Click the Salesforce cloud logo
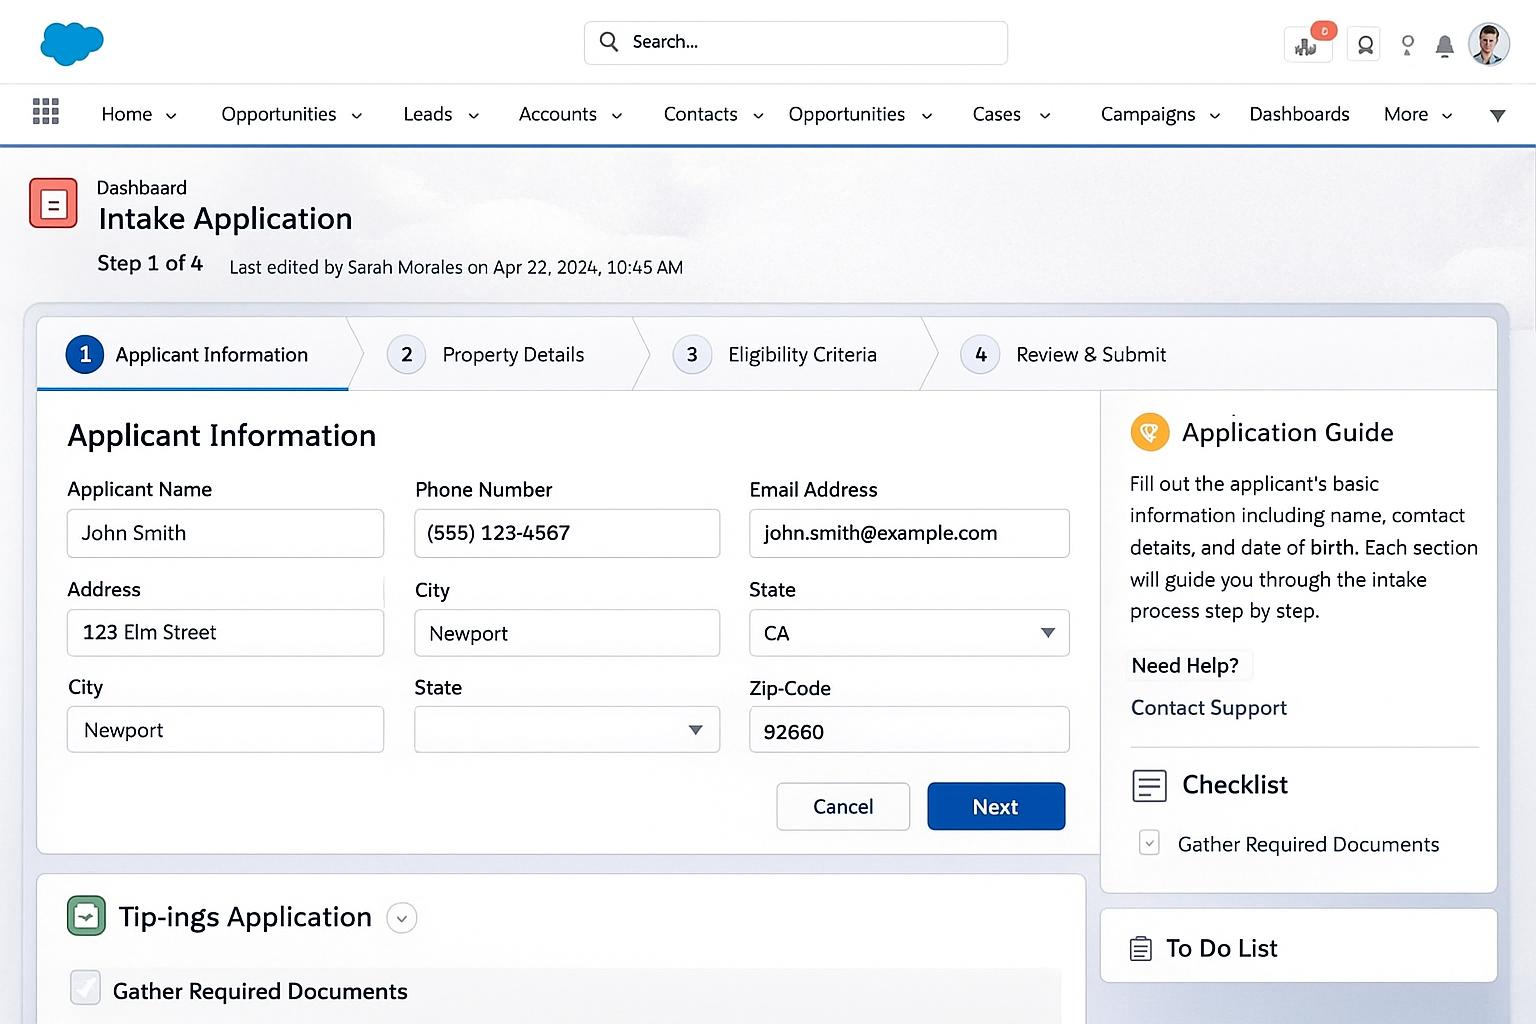This screenshot has width=1536, height=1024. (x=71, y=43)
